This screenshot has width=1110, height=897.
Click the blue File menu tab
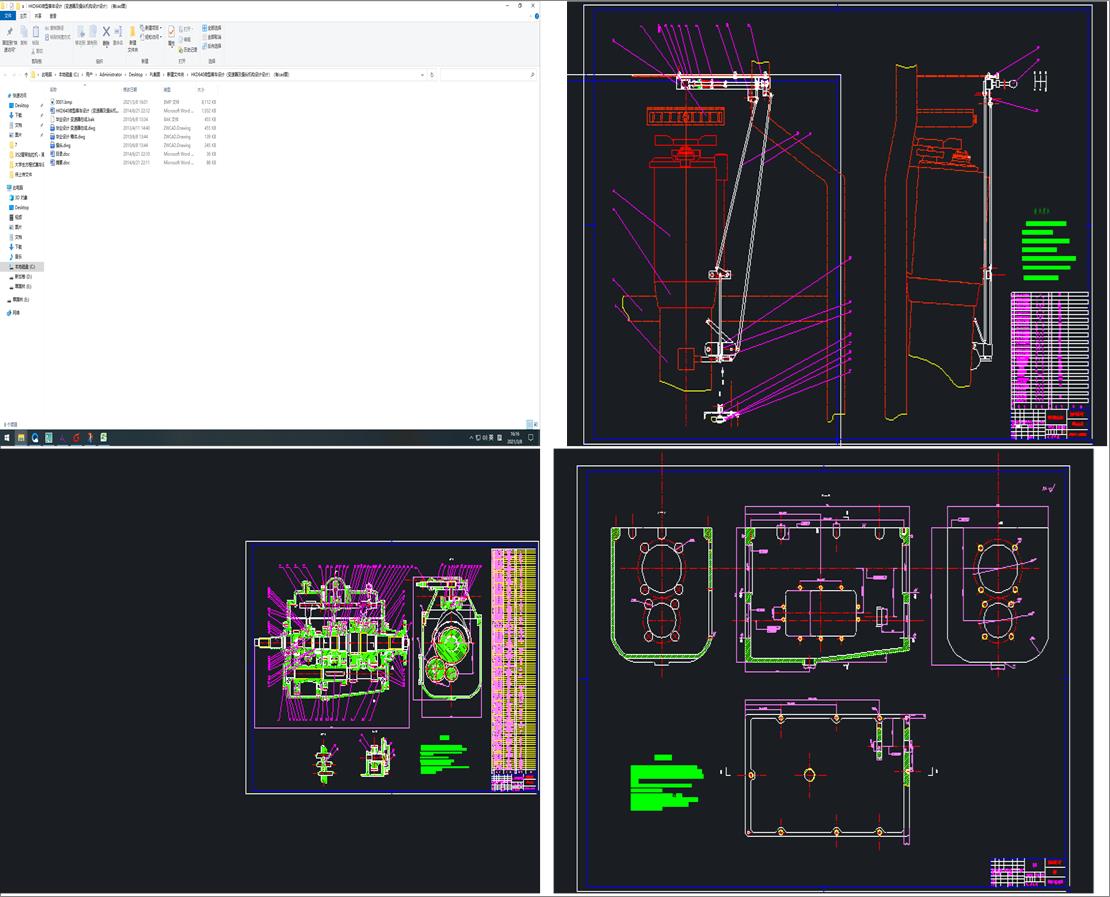(x=9, y=16)
